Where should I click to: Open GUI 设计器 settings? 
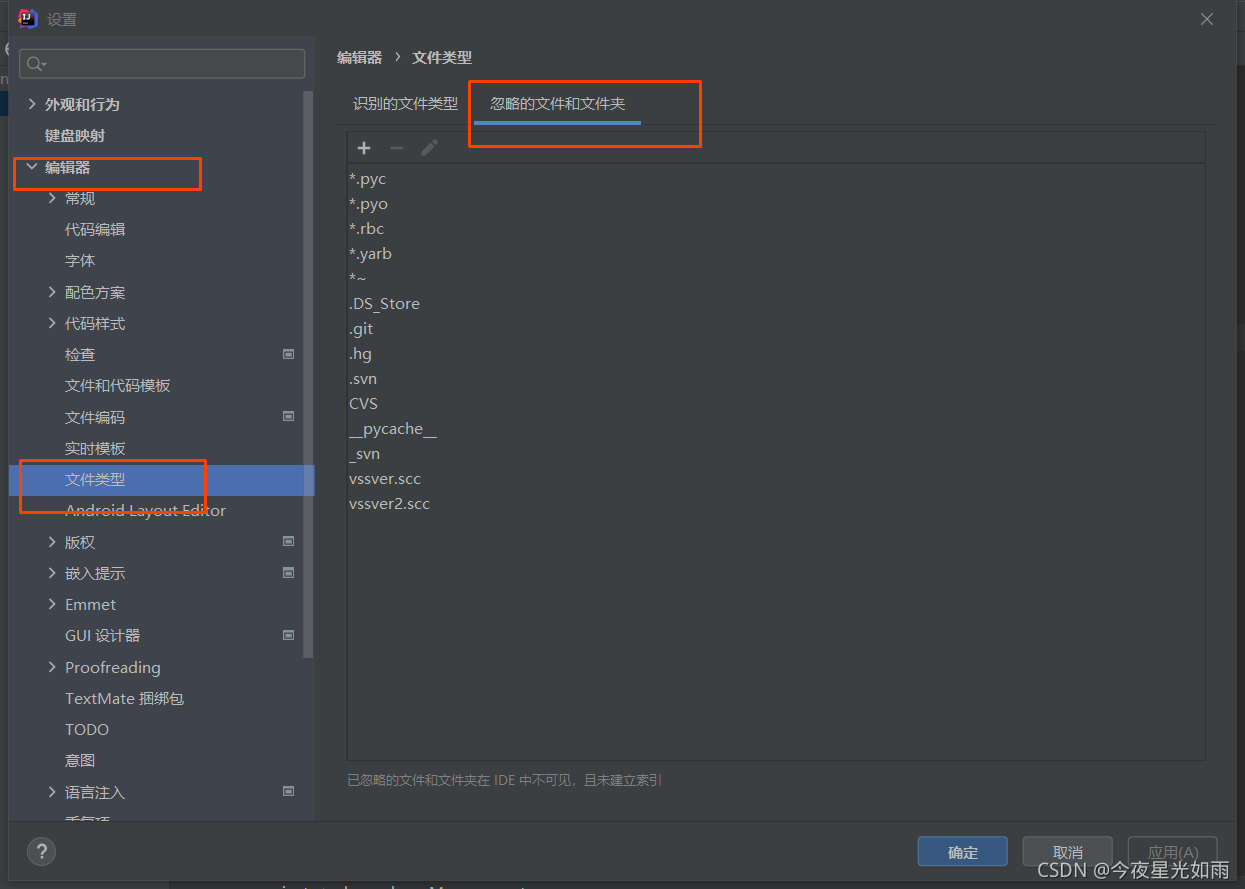point(102,635)
